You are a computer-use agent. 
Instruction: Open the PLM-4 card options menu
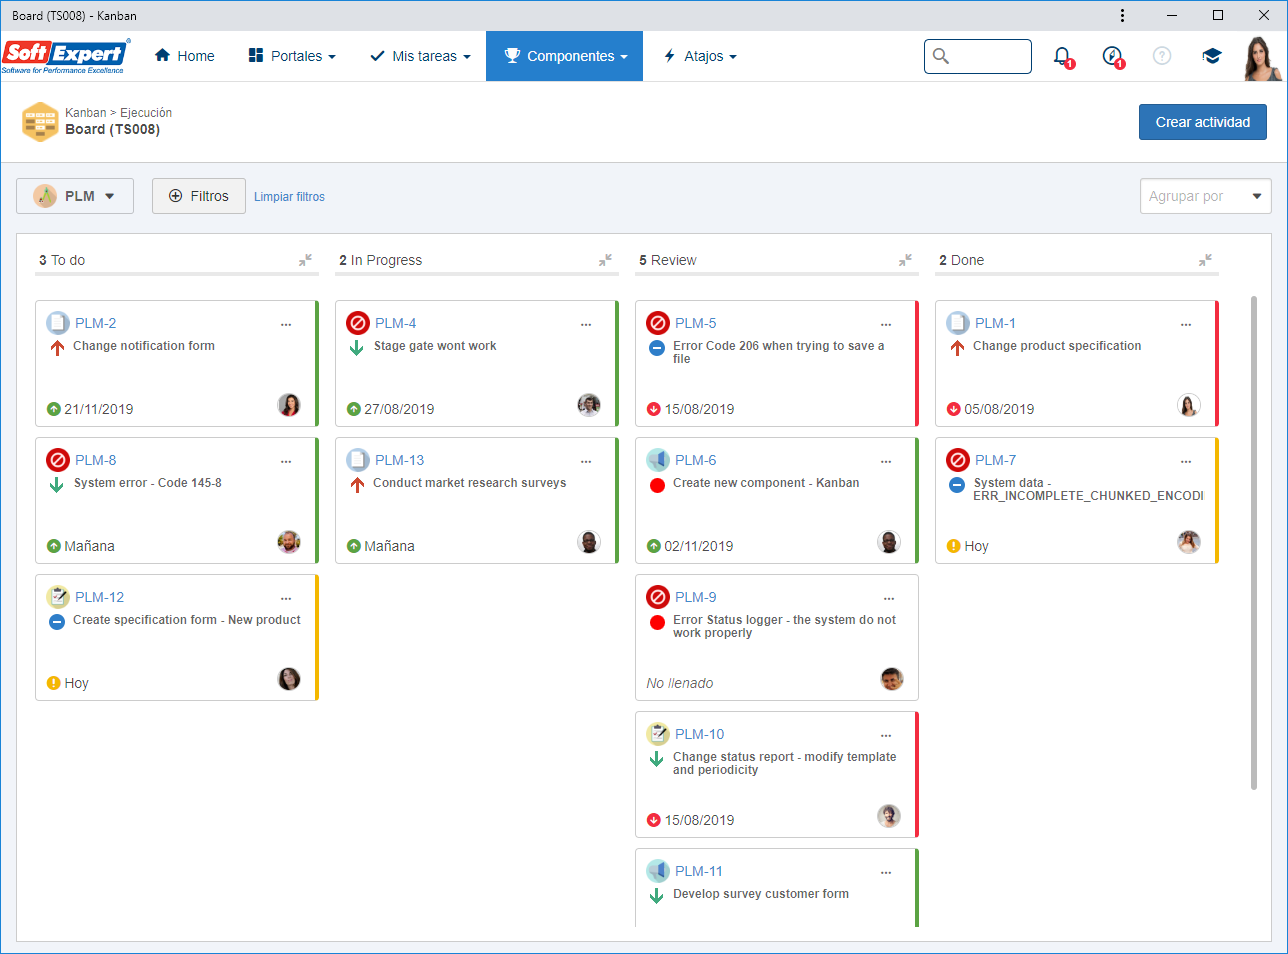[586, 324]
